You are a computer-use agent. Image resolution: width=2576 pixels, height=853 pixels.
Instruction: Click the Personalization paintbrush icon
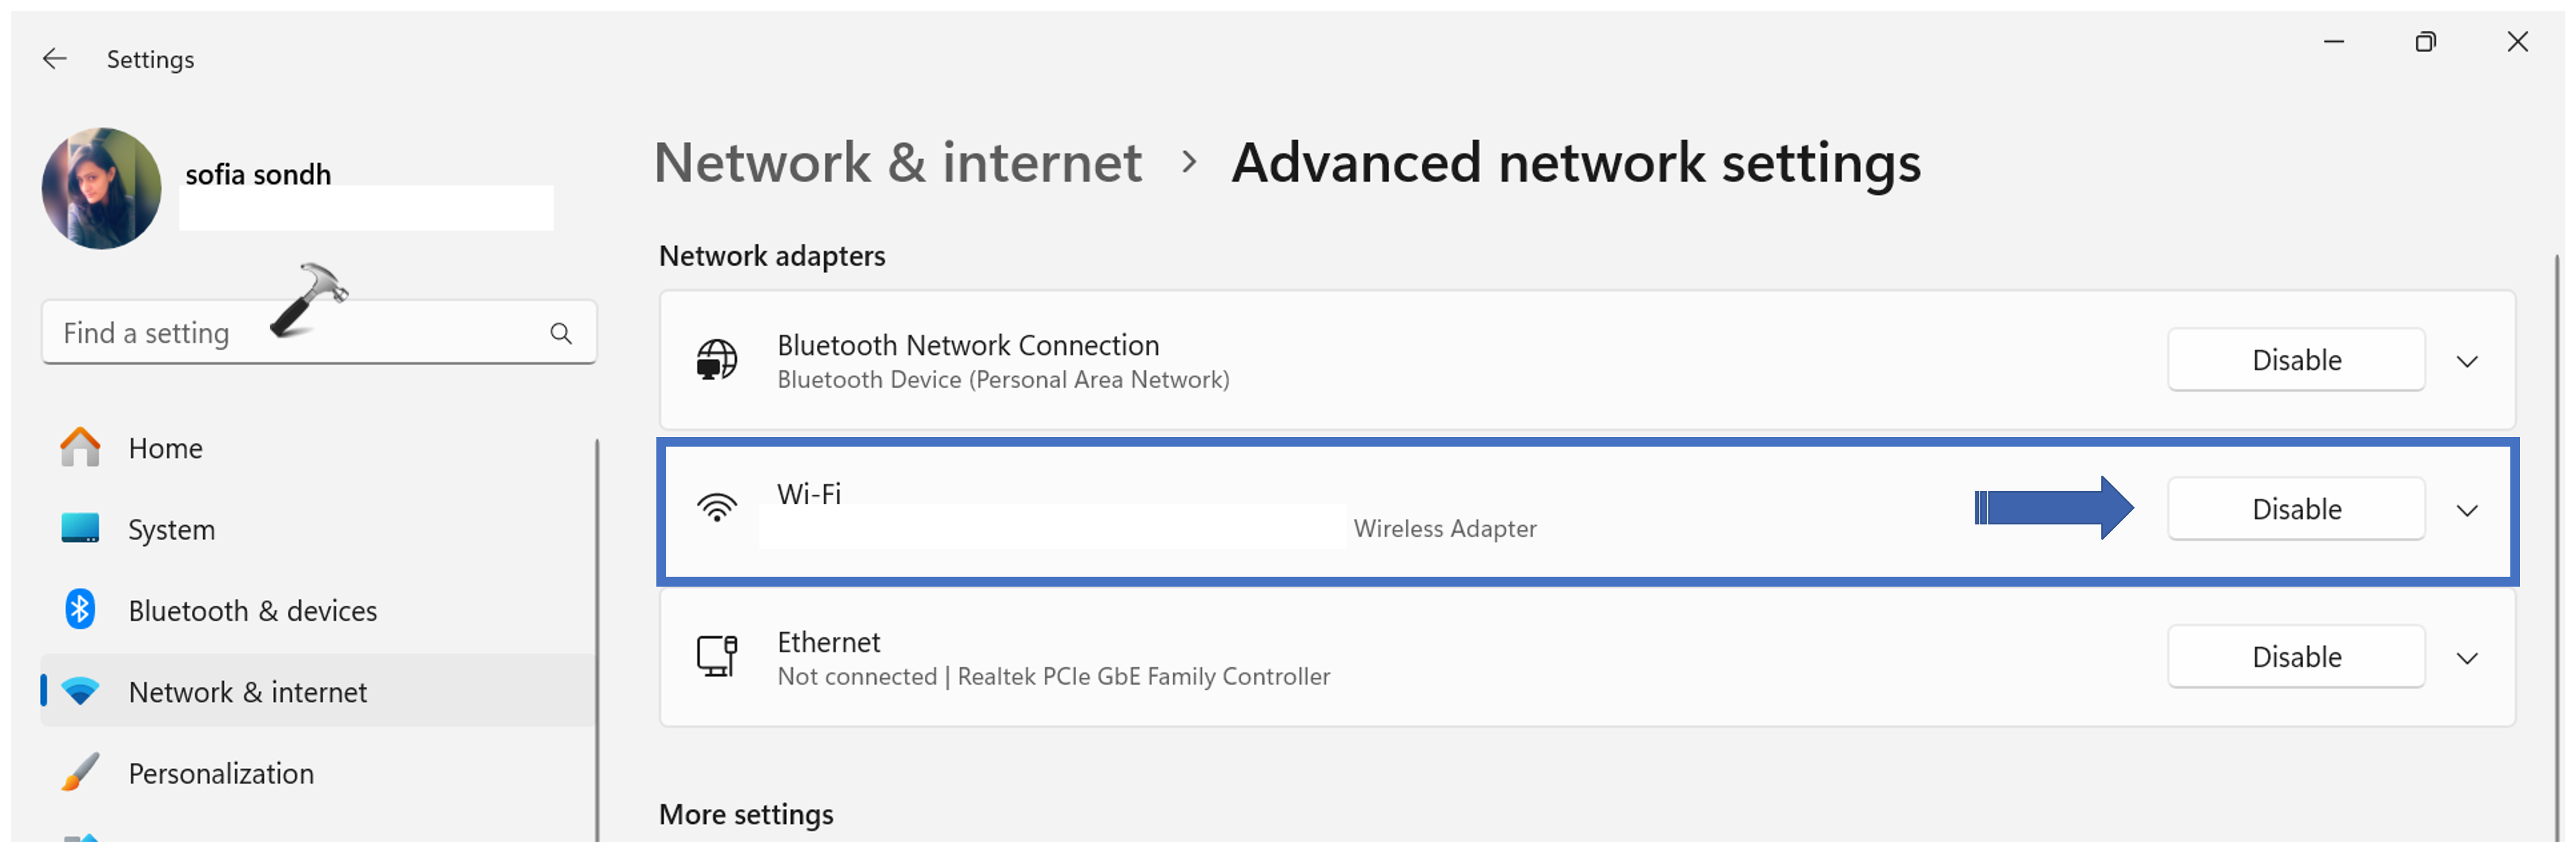coord(80,773)
